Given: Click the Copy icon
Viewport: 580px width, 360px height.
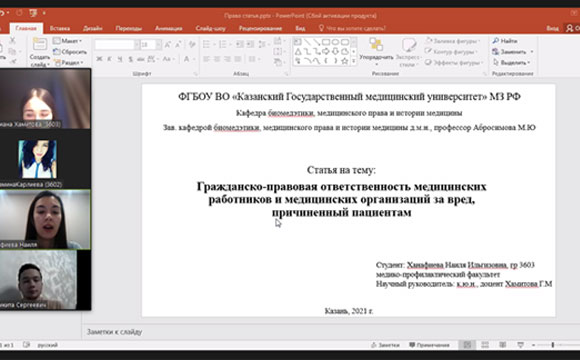Looking at the screenshot, I should point(12,51).
